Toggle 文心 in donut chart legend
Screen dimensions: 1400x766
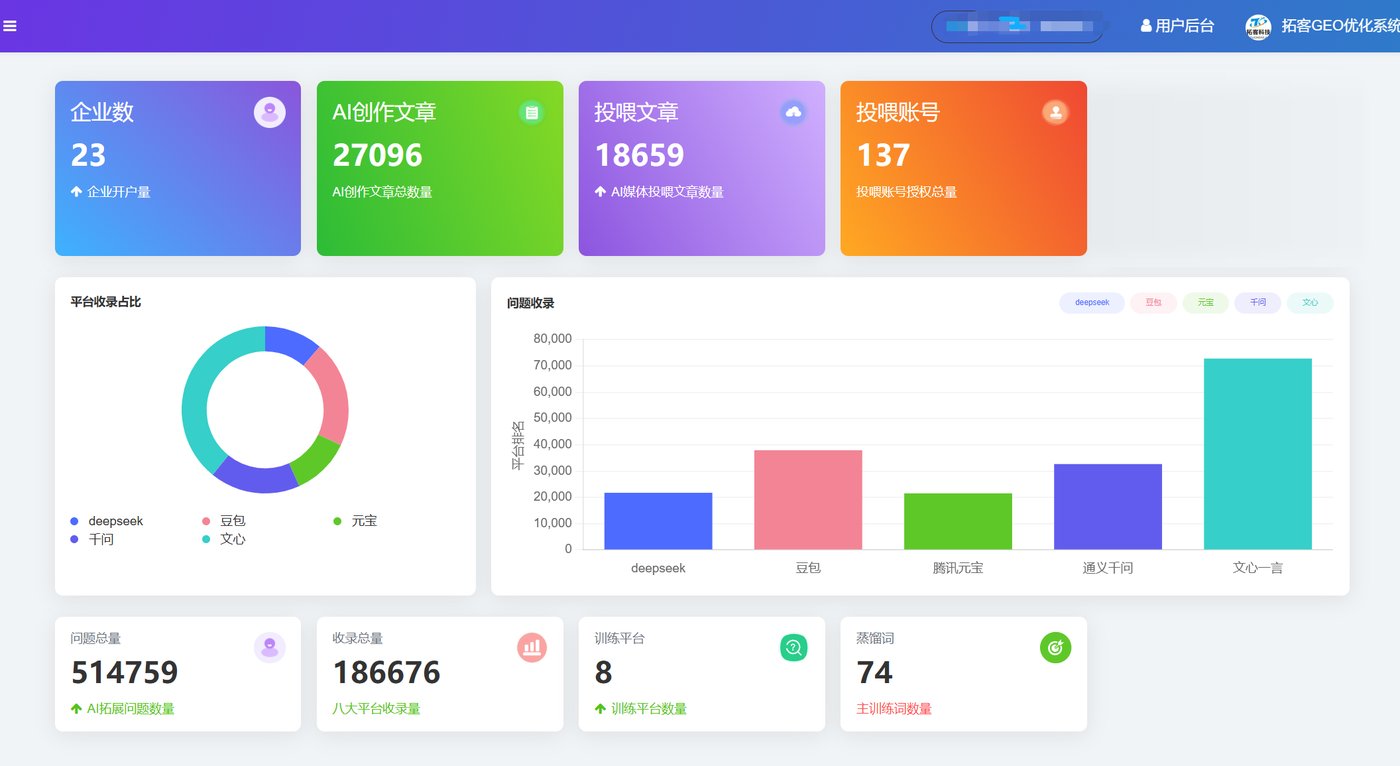tap(224, 539)
